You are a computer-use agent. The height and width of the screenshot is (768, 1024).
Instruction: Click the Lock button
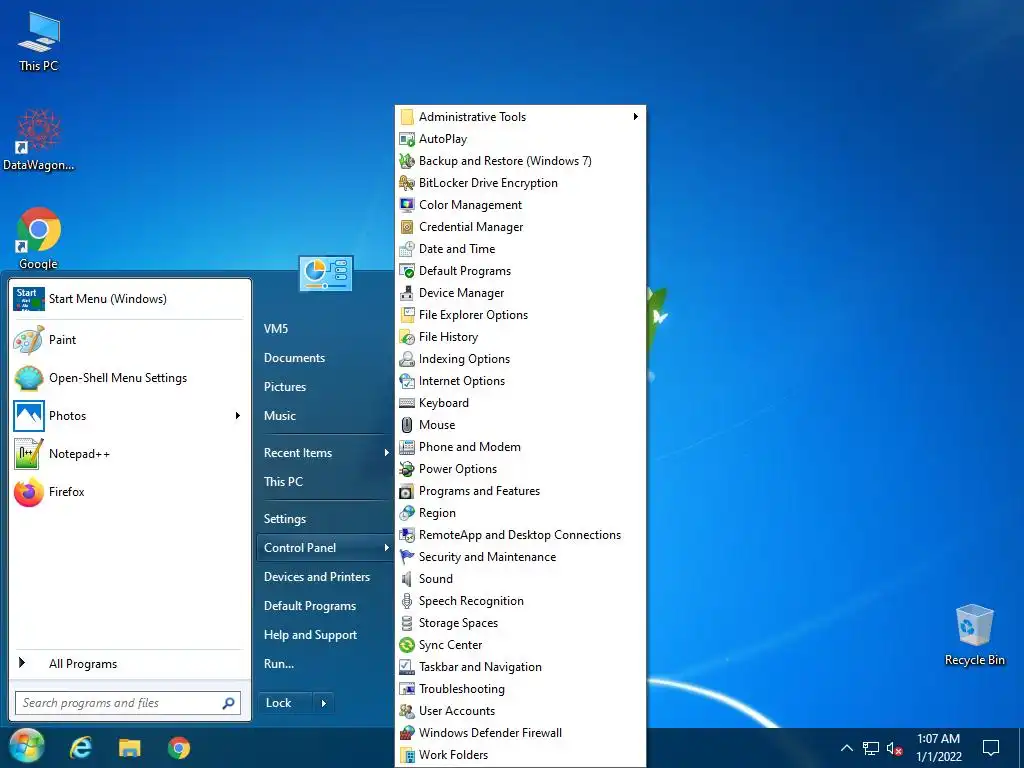[285, 703]
